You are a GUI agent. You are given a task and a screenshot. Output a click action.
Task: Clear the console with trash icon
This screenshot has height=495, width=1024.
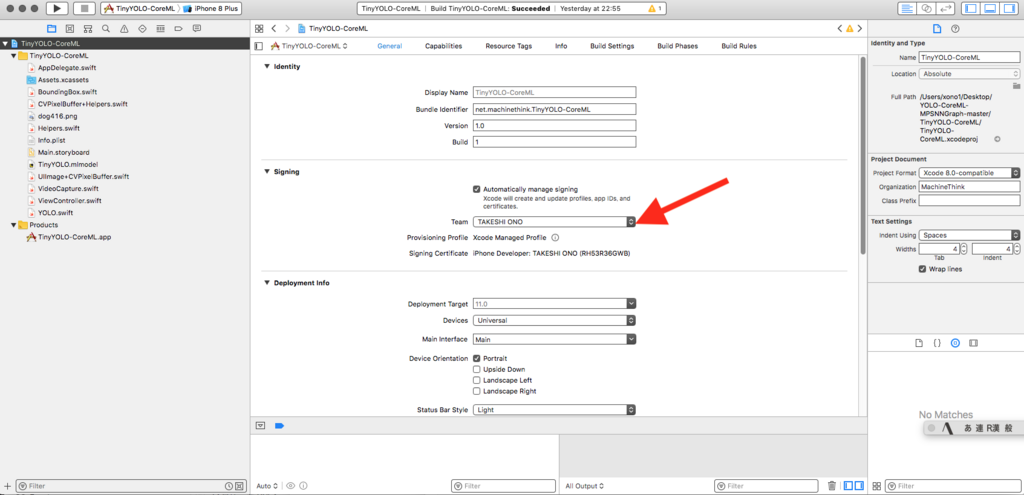(x=831, y=486)
